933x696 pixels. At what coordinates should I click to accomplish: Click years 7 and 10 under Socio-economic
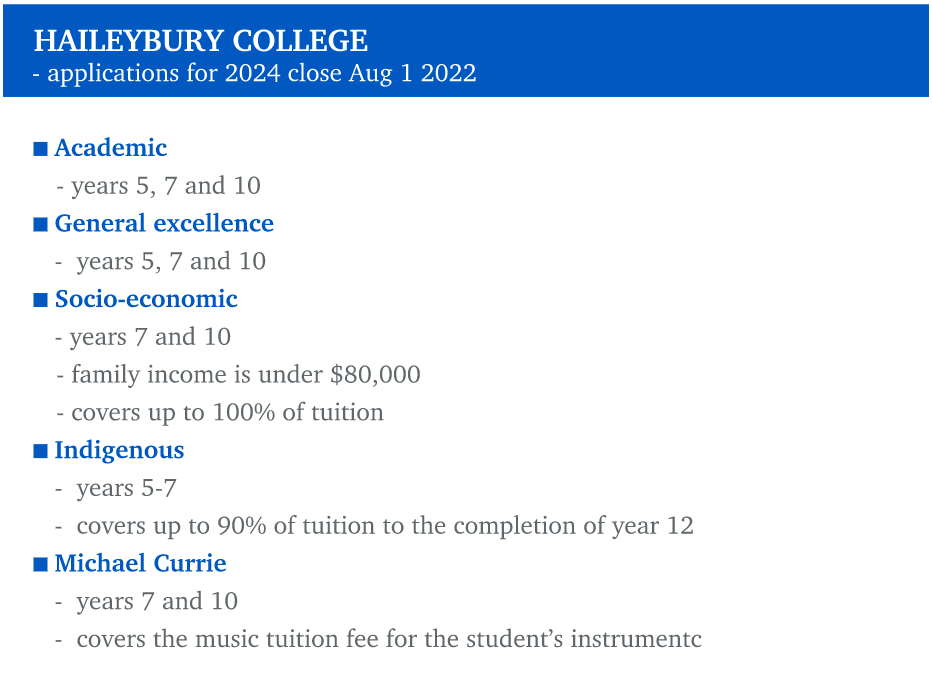coord(143,337)
